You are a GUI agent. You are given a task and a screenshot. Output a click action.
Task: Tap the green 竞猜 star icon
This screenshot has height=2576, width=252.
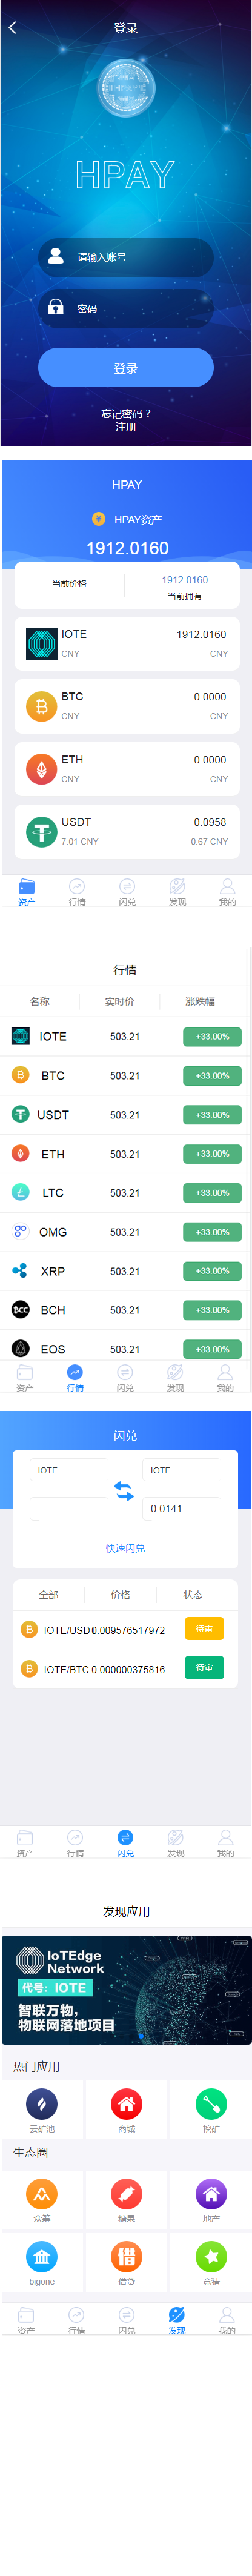click(211, 2256)
